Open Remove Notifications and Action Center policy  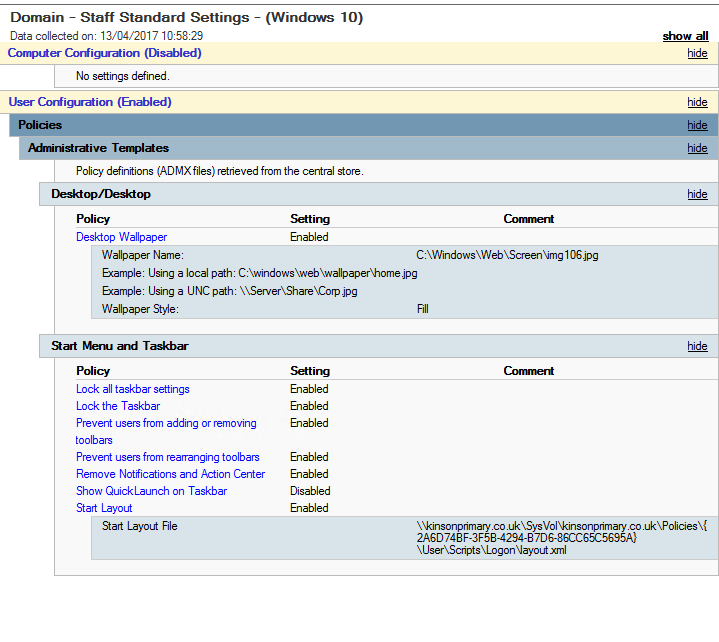pyautogui.click(x=171, y=474)
